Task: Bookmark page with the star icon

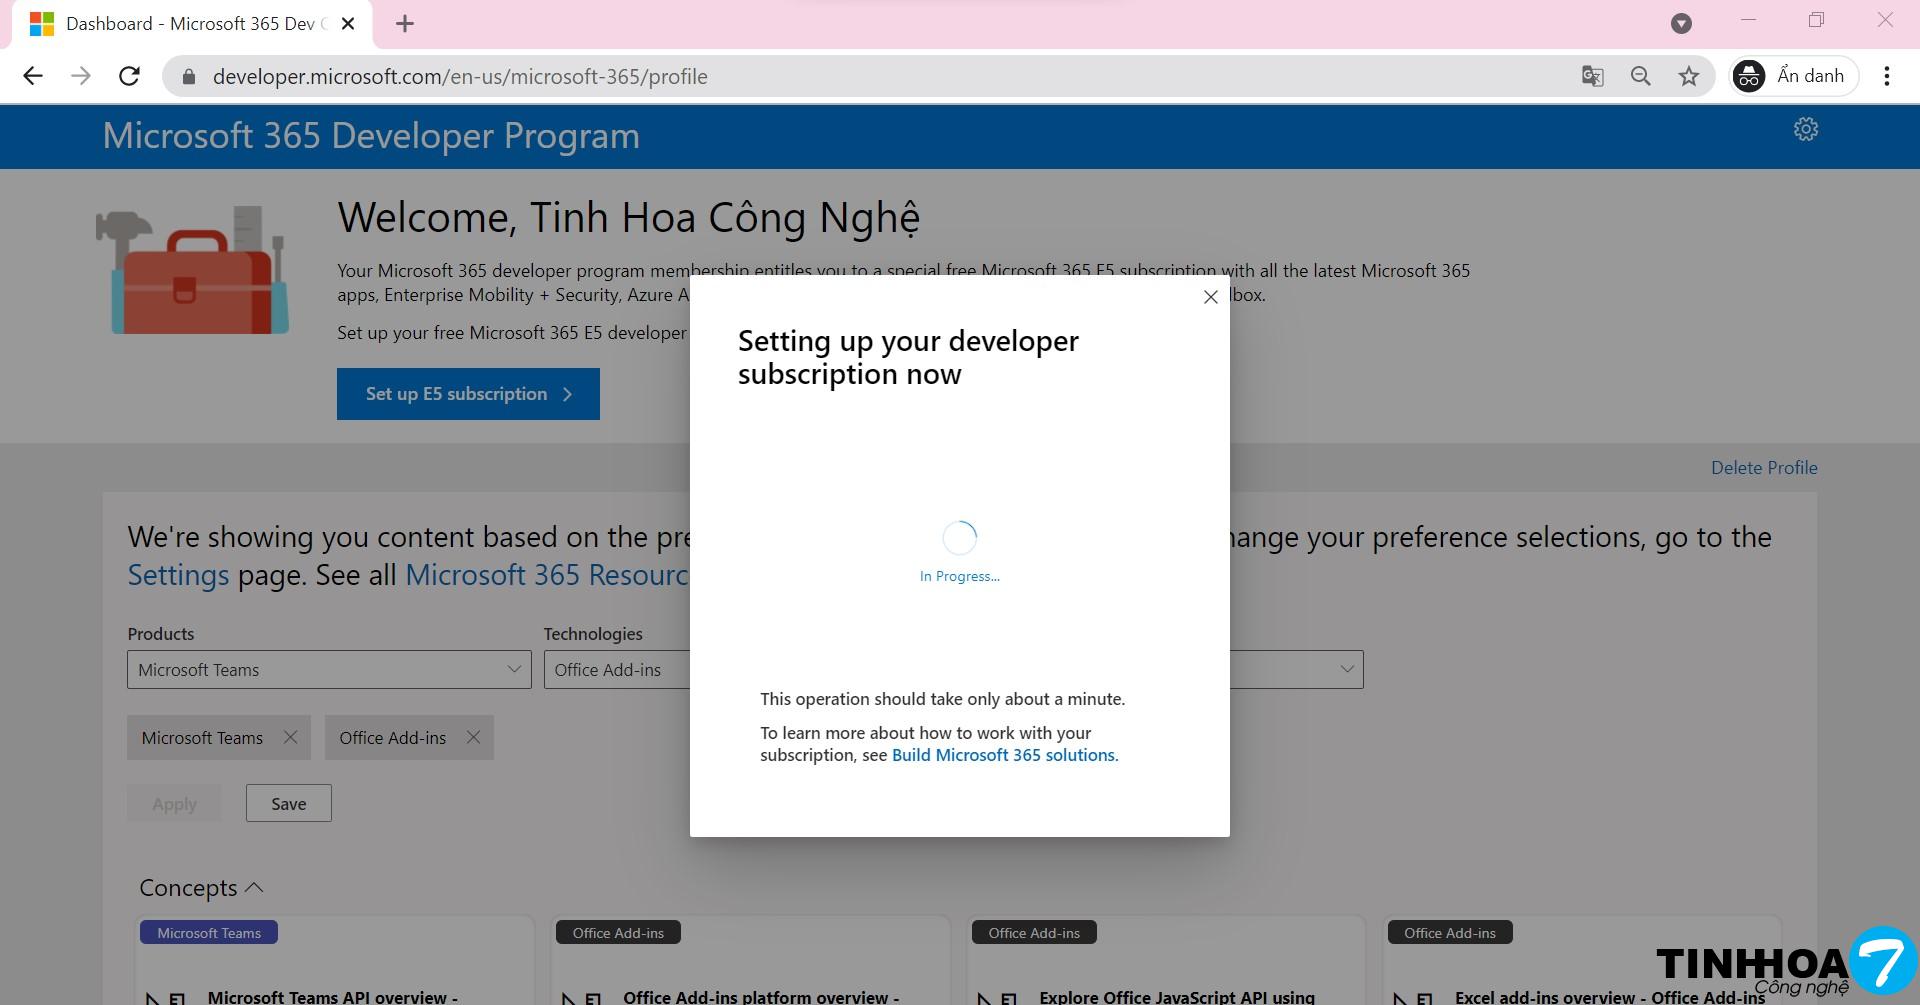Action: pyautogui.click(x=1688, y=76)
